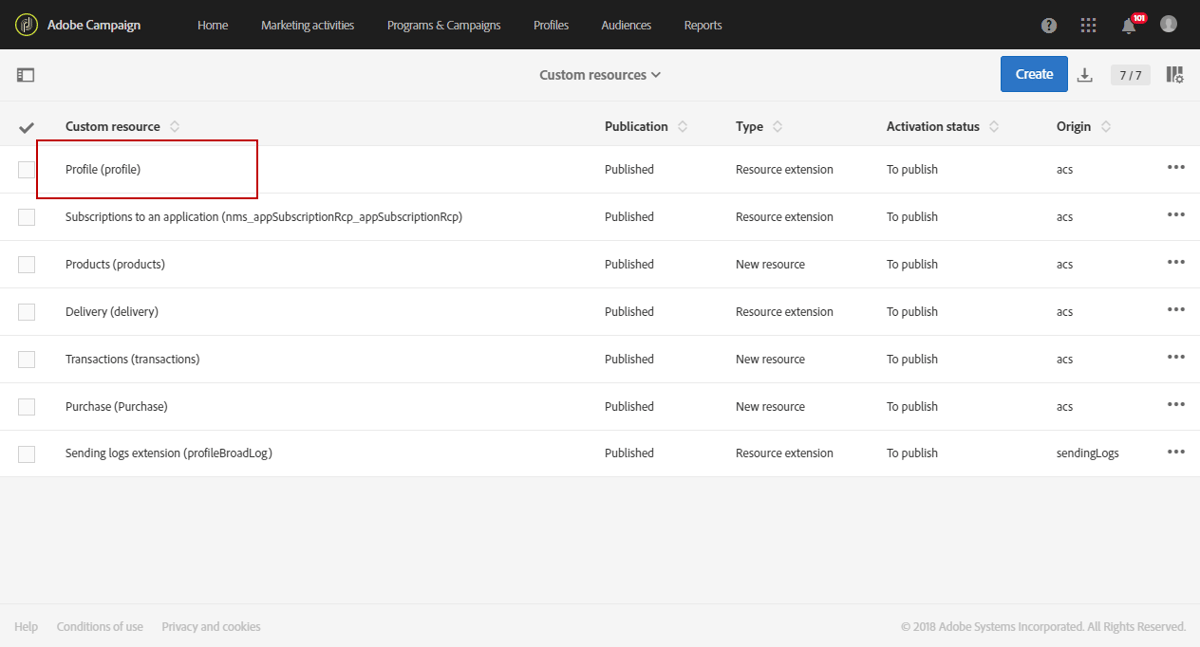Screen dimensions: 1200x647
Task: Select the Delivery (delivery) row checkbox
Action: pos(27,312)
